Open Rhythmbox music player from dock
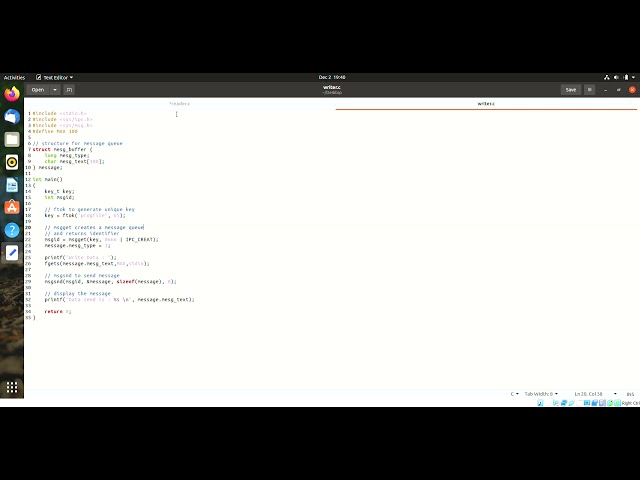Viewport: 640px width, 480px height. click(x=12, y=162)
